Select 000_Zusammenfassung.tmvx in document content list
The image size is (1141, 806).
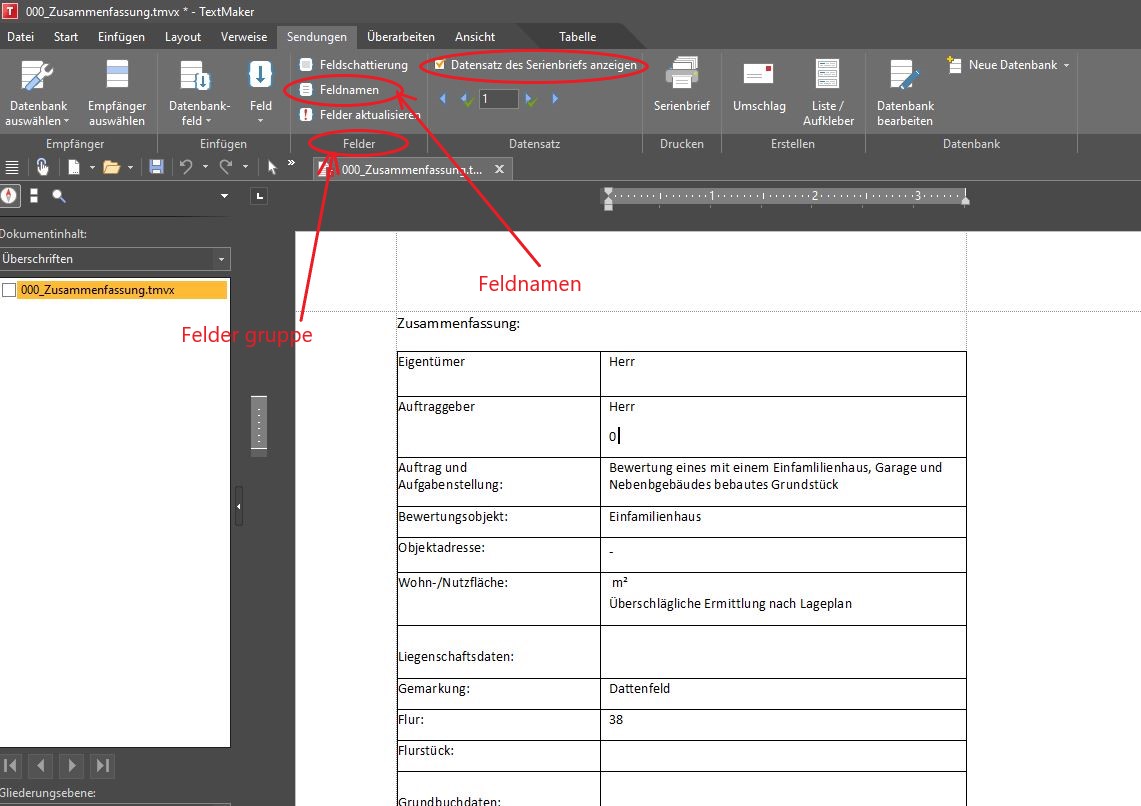[122, 290]
